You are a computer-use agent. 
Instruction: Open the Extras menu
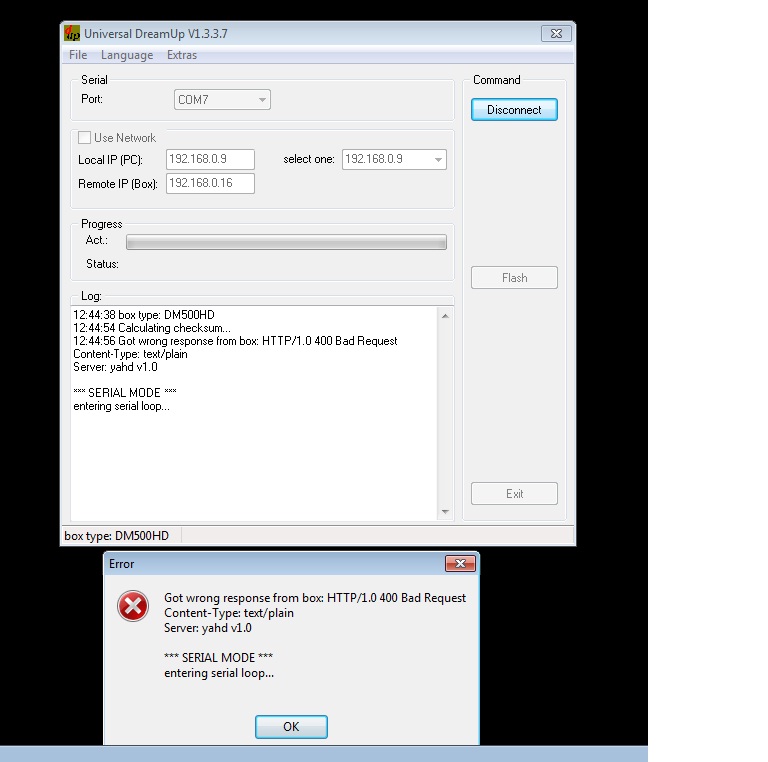pyautogui.click(x=182, y=55)
